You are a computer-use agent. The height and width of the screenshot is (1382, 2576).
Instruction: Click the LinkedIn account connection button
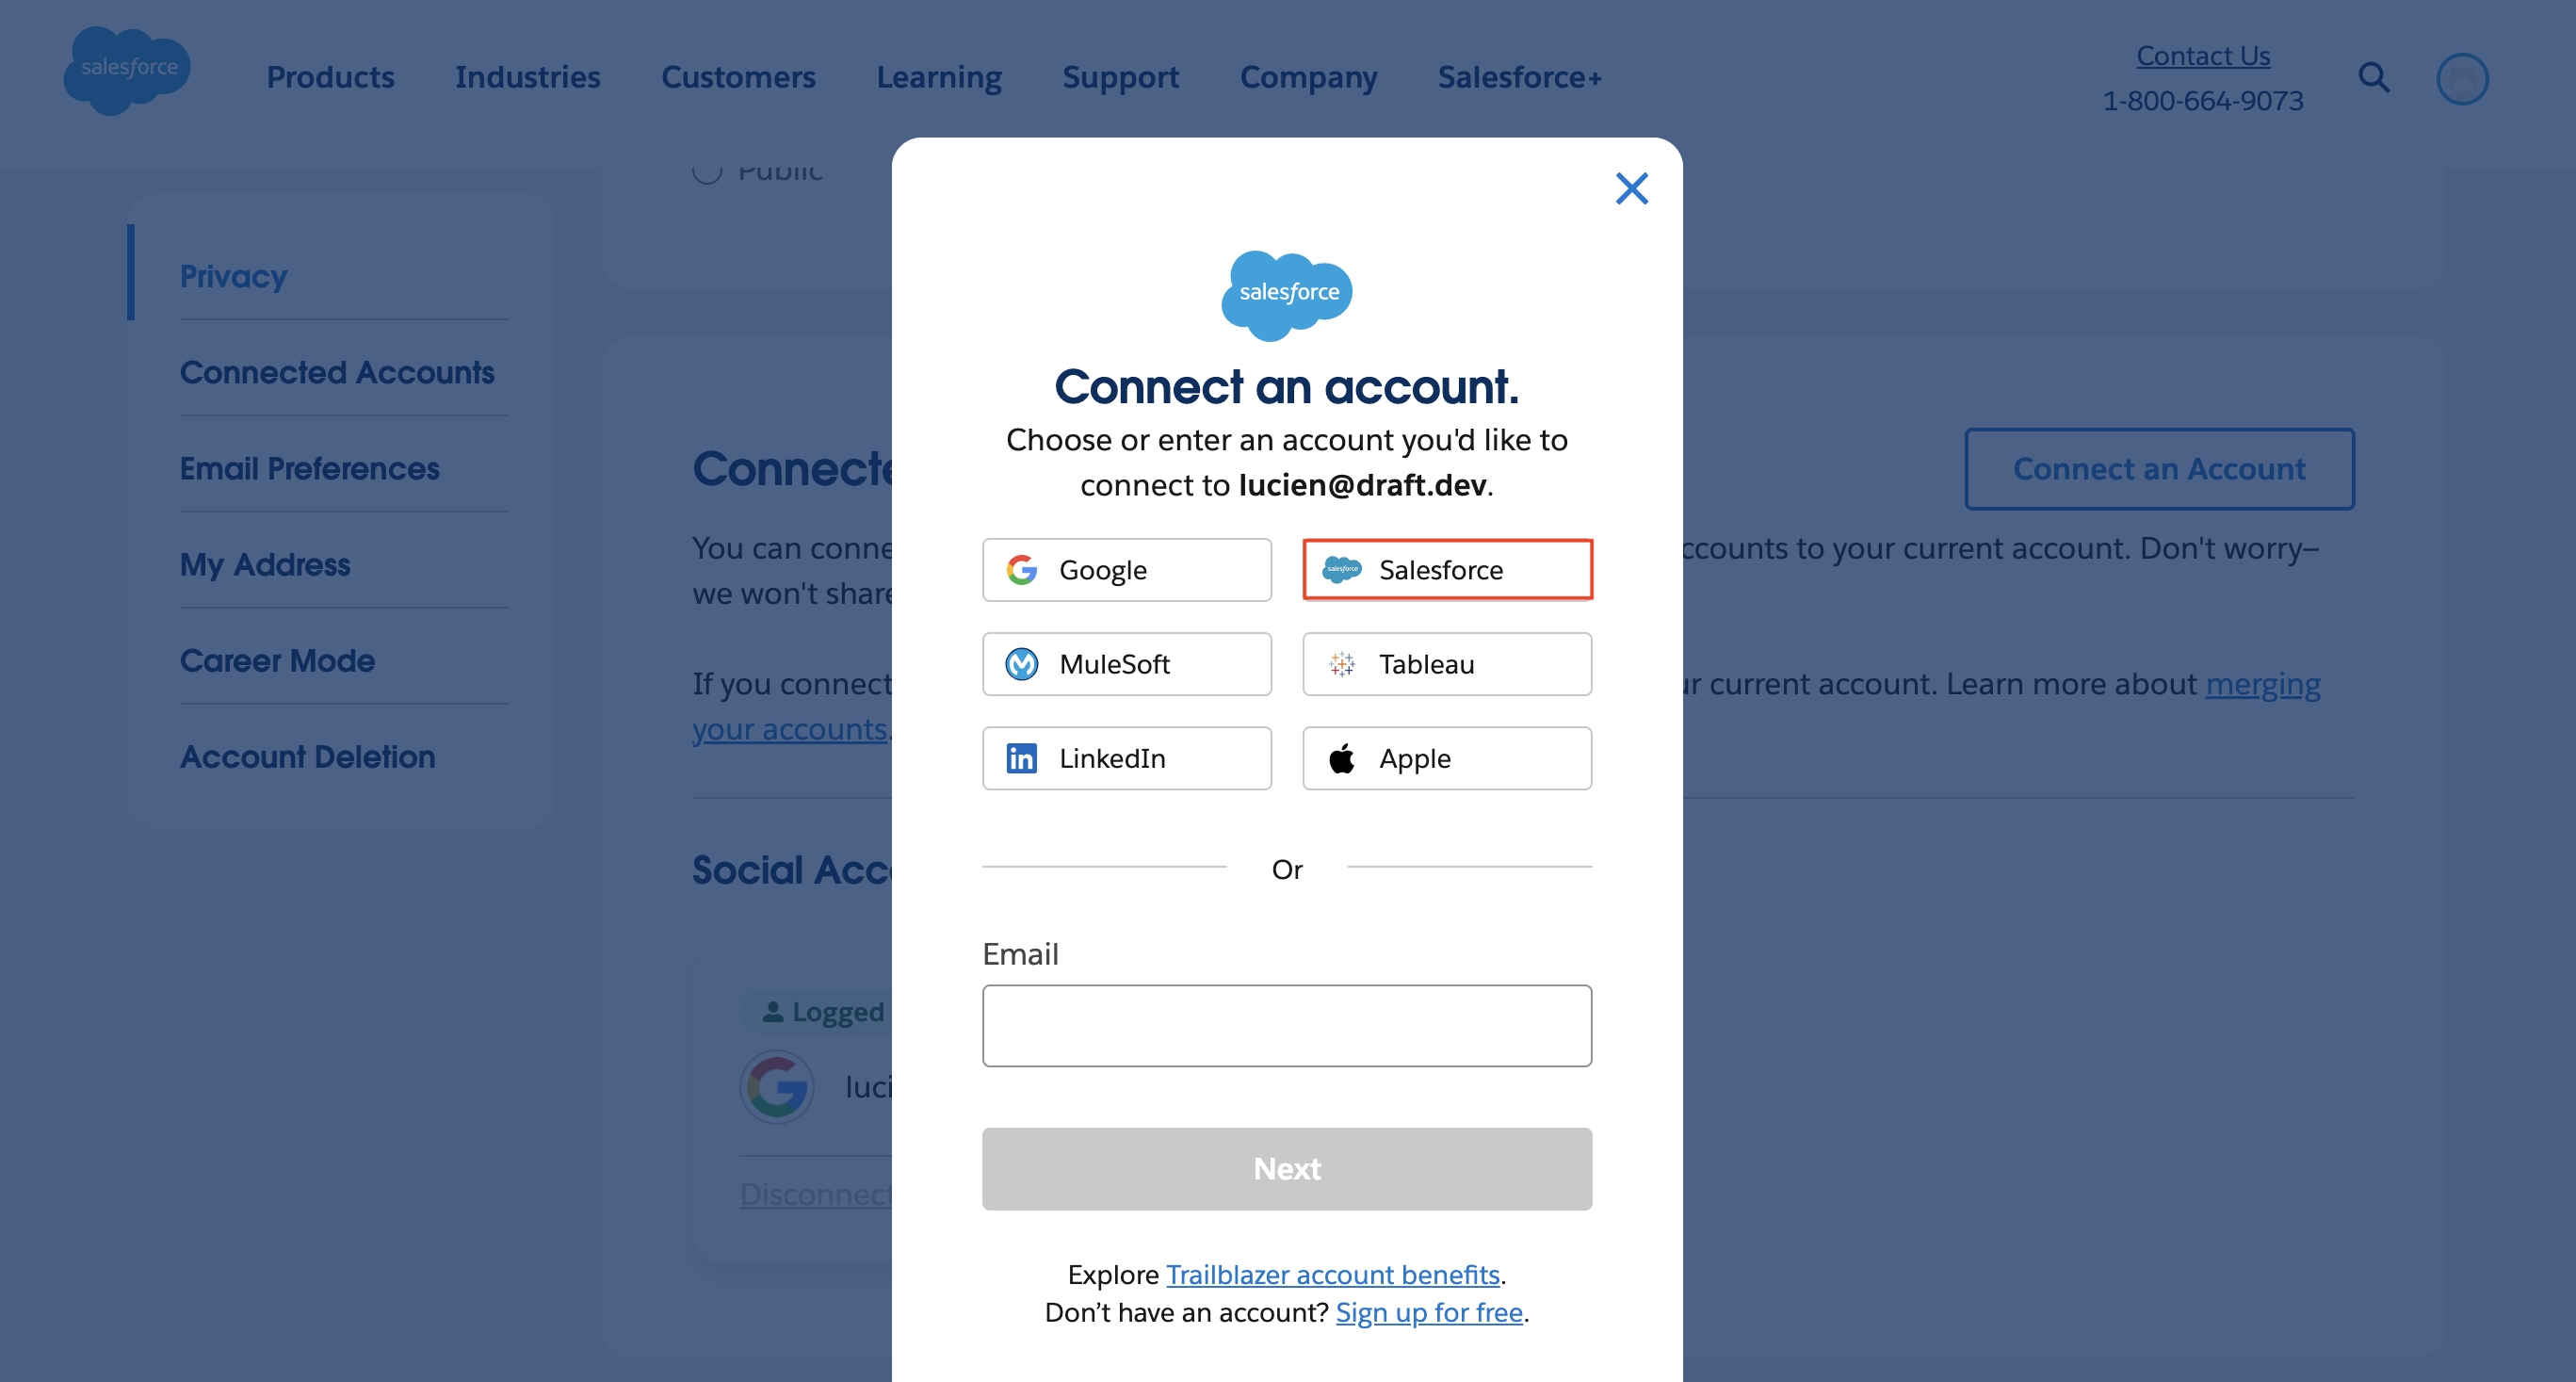[1126, 756]
